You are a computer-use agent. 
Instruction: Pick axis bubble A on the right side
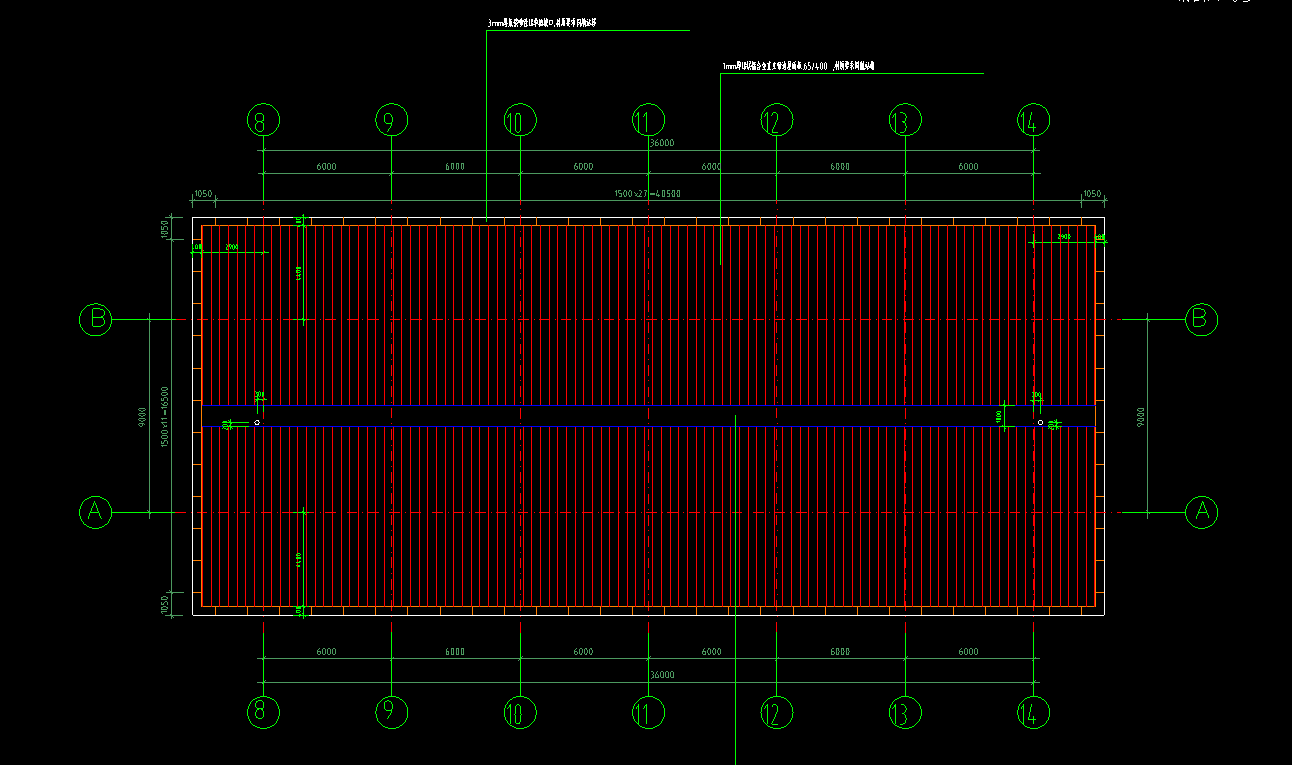(x=1201, y=512)
